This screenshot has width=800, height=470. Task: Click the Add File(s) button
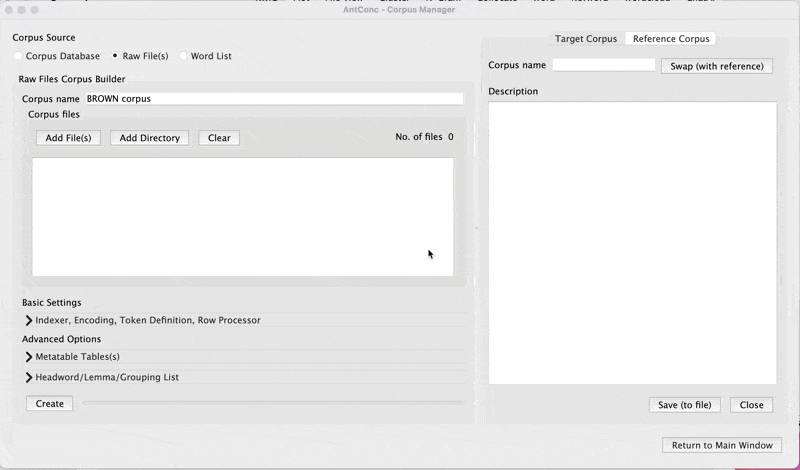point(68,138)
